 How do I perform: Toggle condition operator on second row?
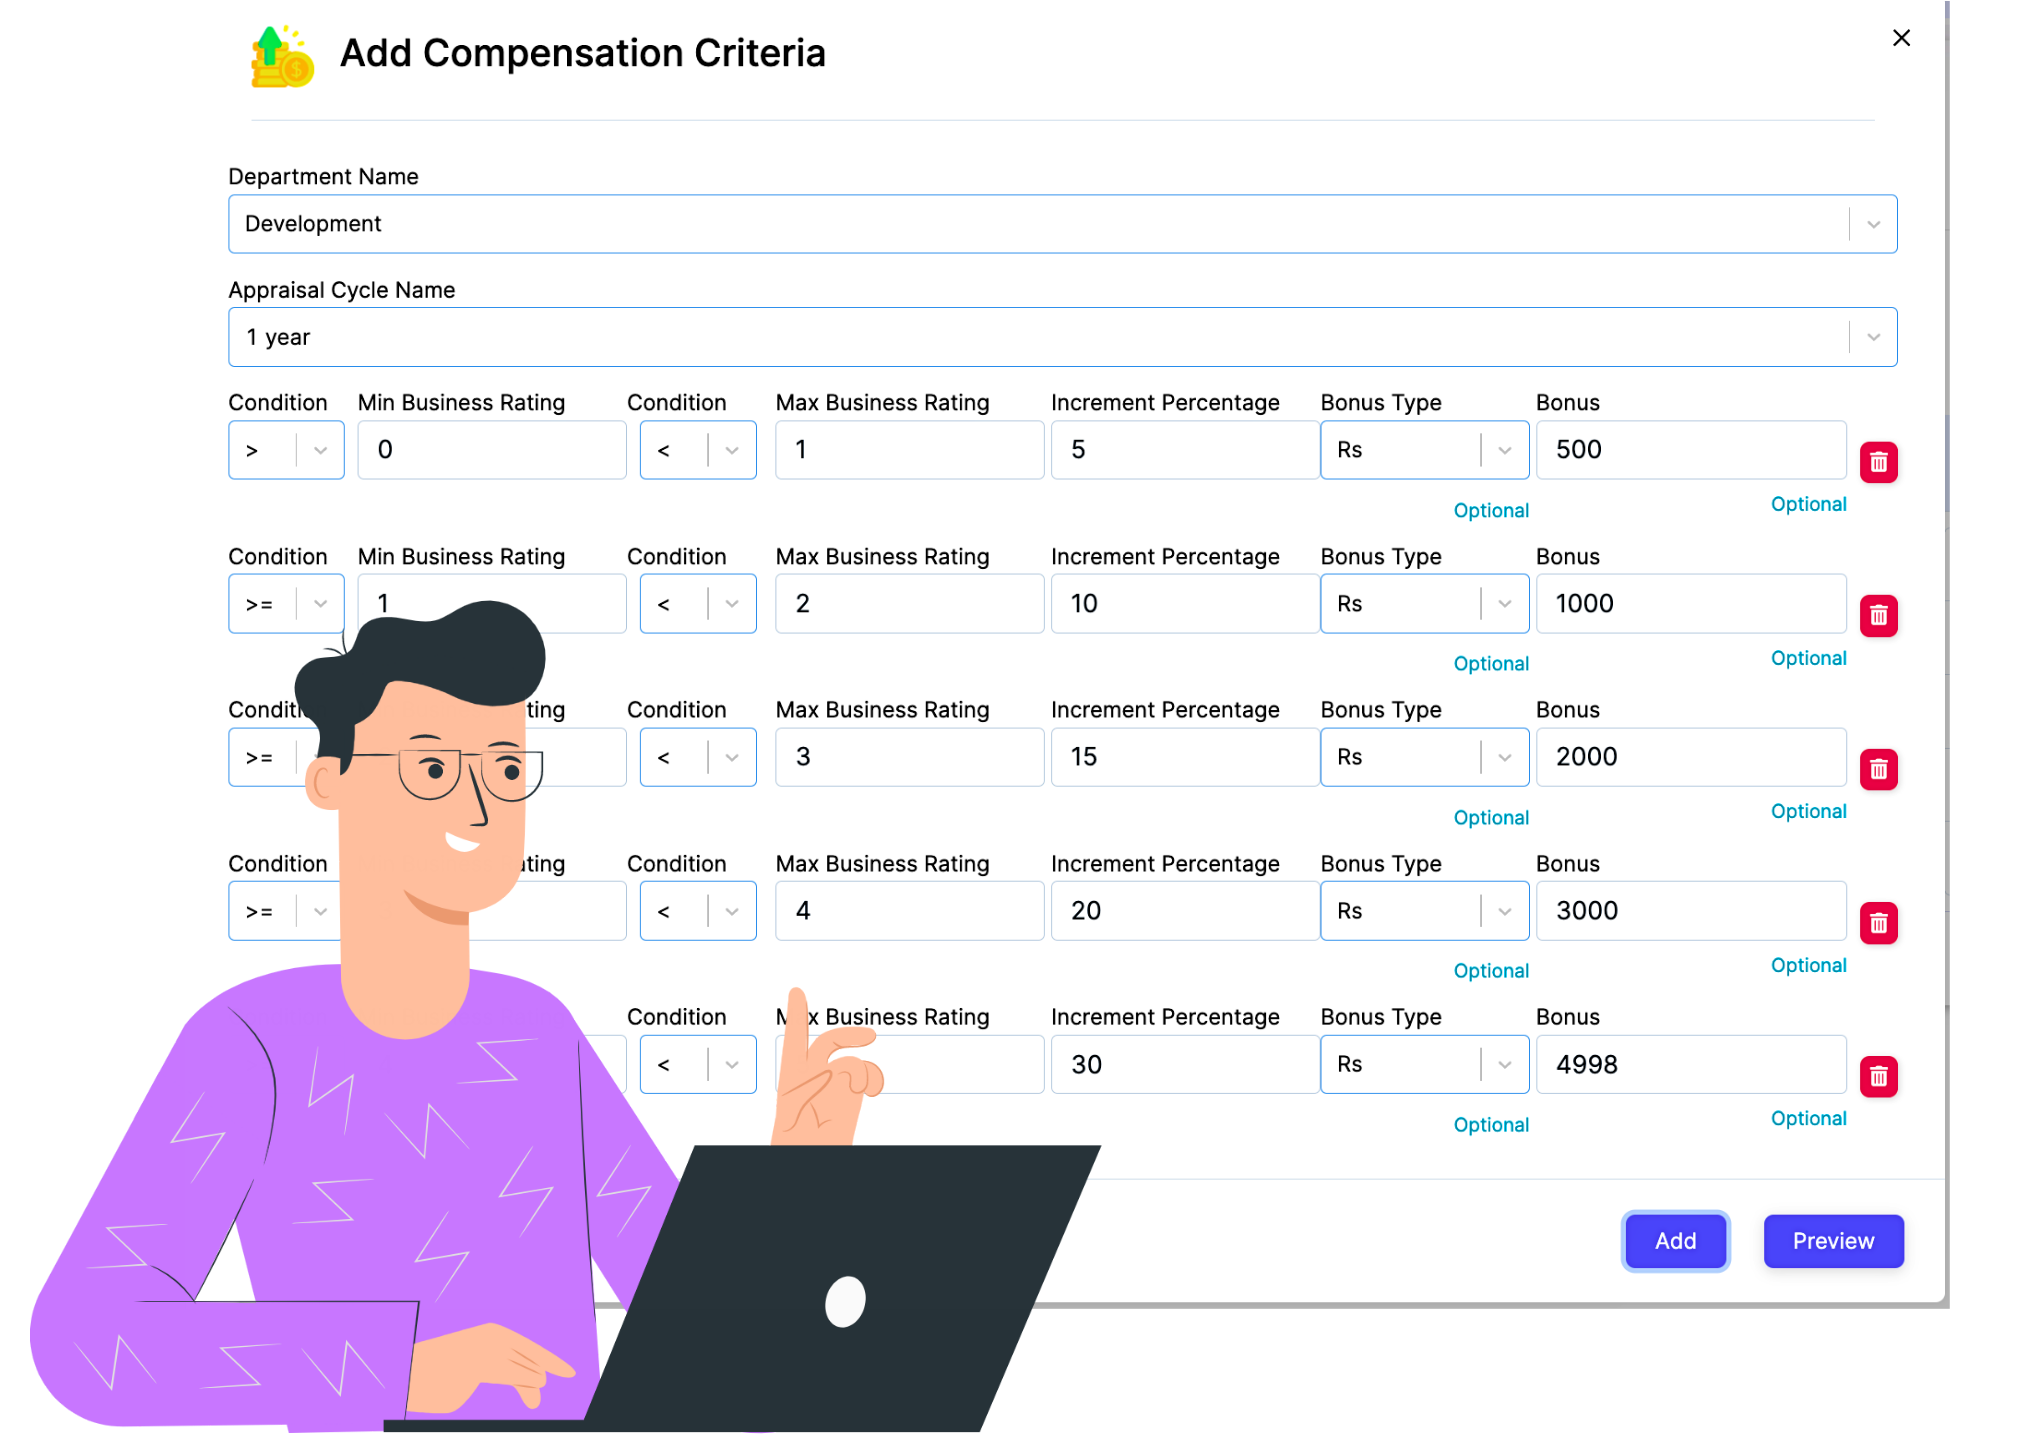click(321, 604)
